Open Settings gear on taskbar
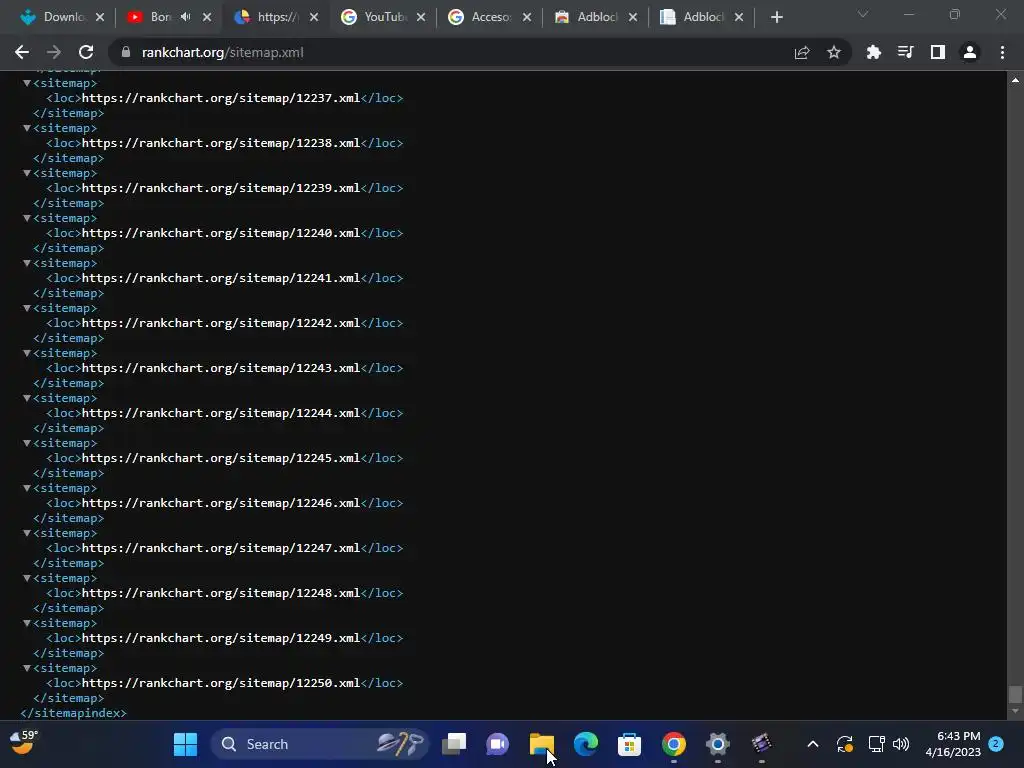1024x768 pixels. [x=717, y=744]
